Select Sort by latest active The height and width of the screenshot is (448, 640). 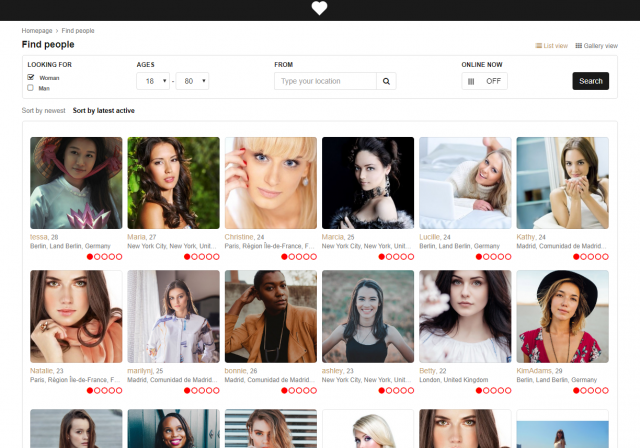coord(104,111)
